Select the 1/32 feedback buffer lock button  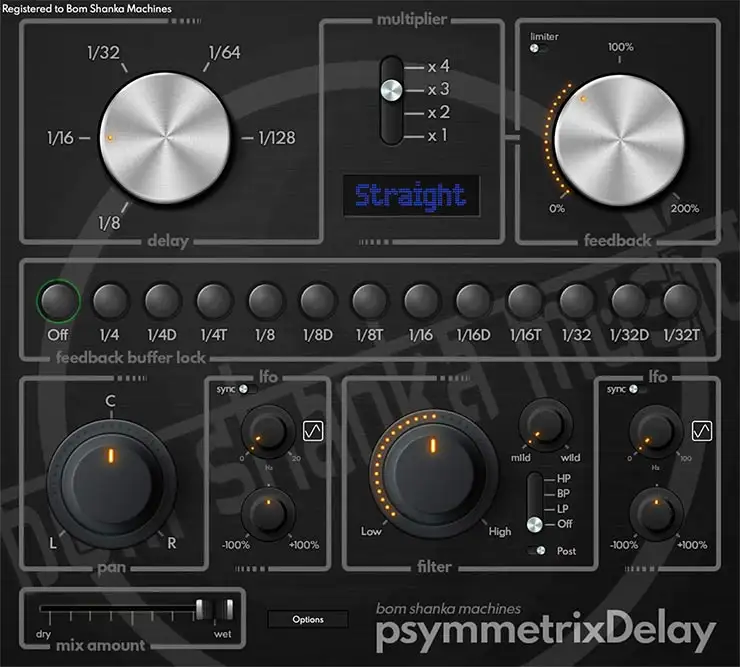[x=577, y=301]
